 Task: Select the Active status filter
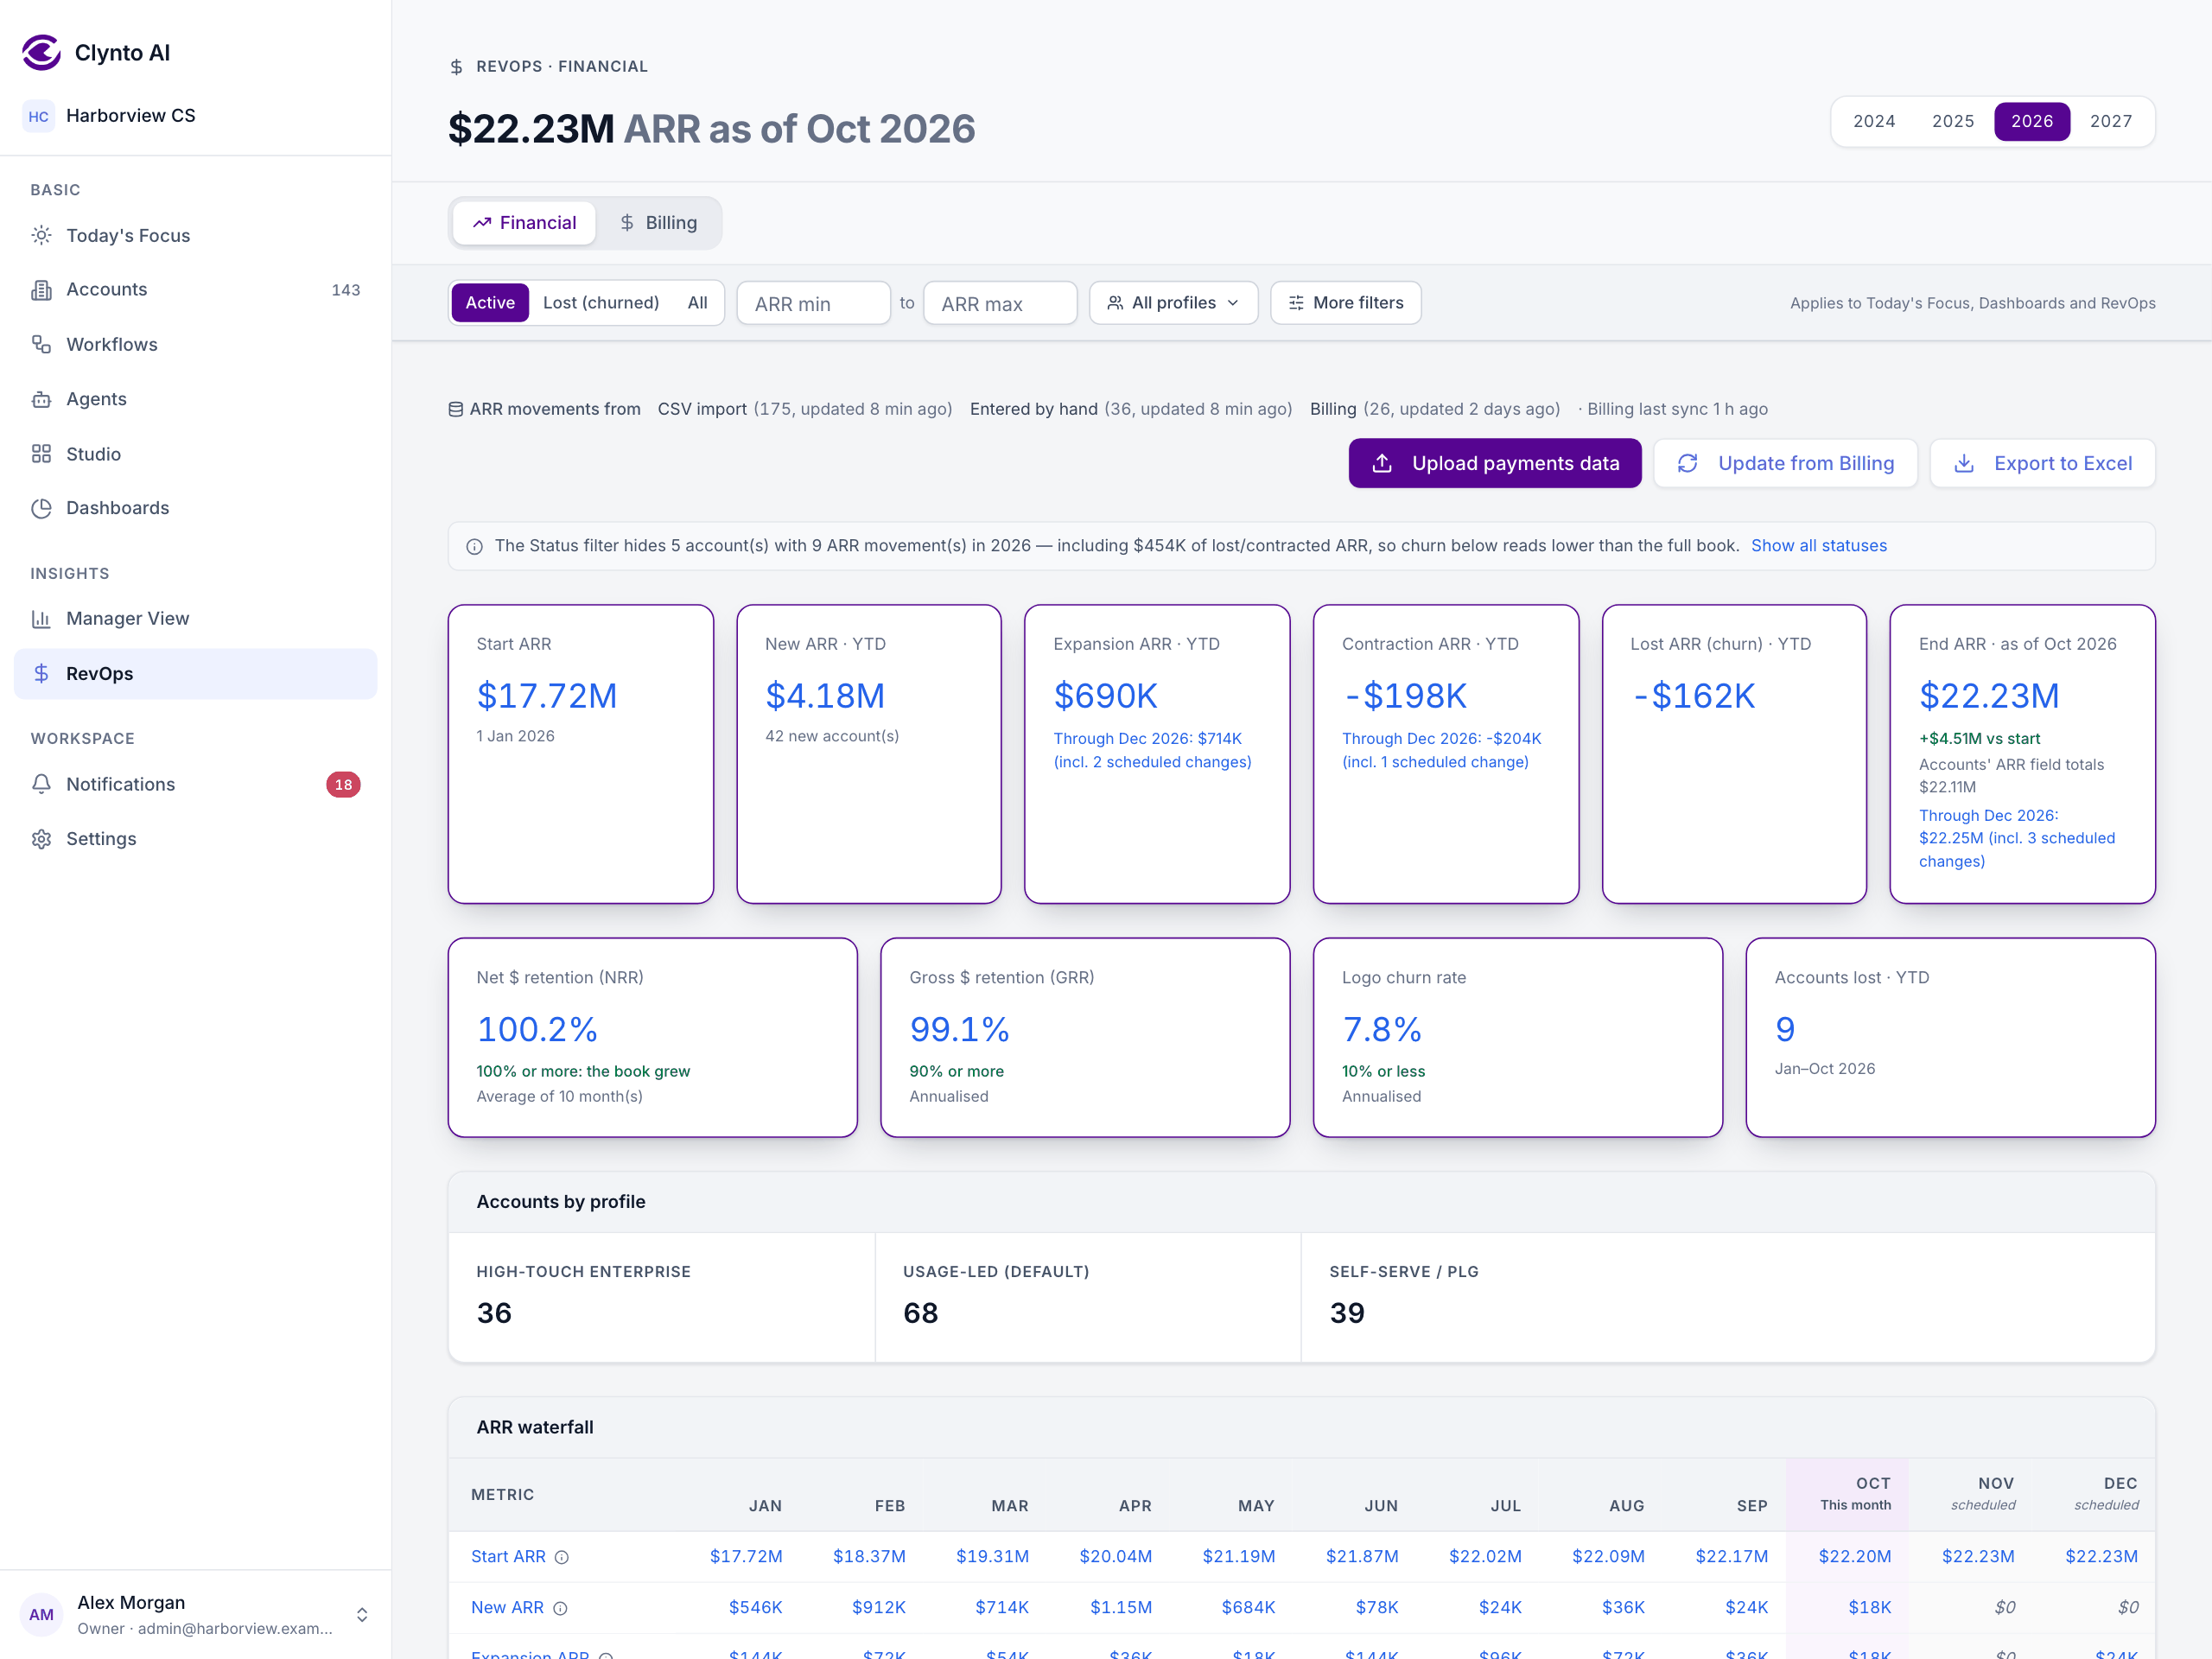[490, 303]
